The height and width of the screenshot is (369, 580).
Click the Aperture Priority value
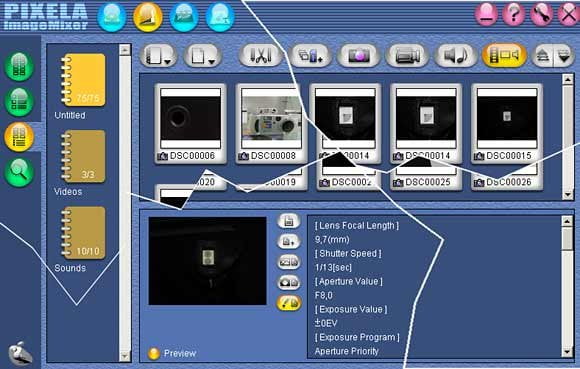(347, 351)
